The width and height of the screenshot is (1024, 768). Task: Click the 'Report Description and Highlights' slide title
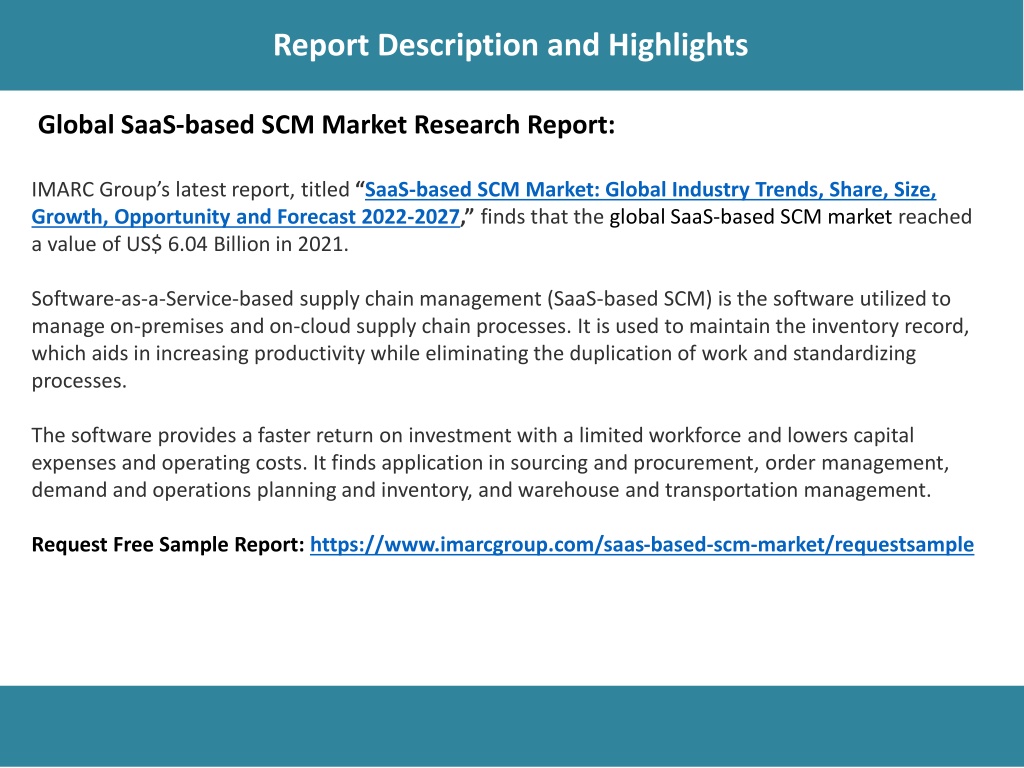click(511, 45)
